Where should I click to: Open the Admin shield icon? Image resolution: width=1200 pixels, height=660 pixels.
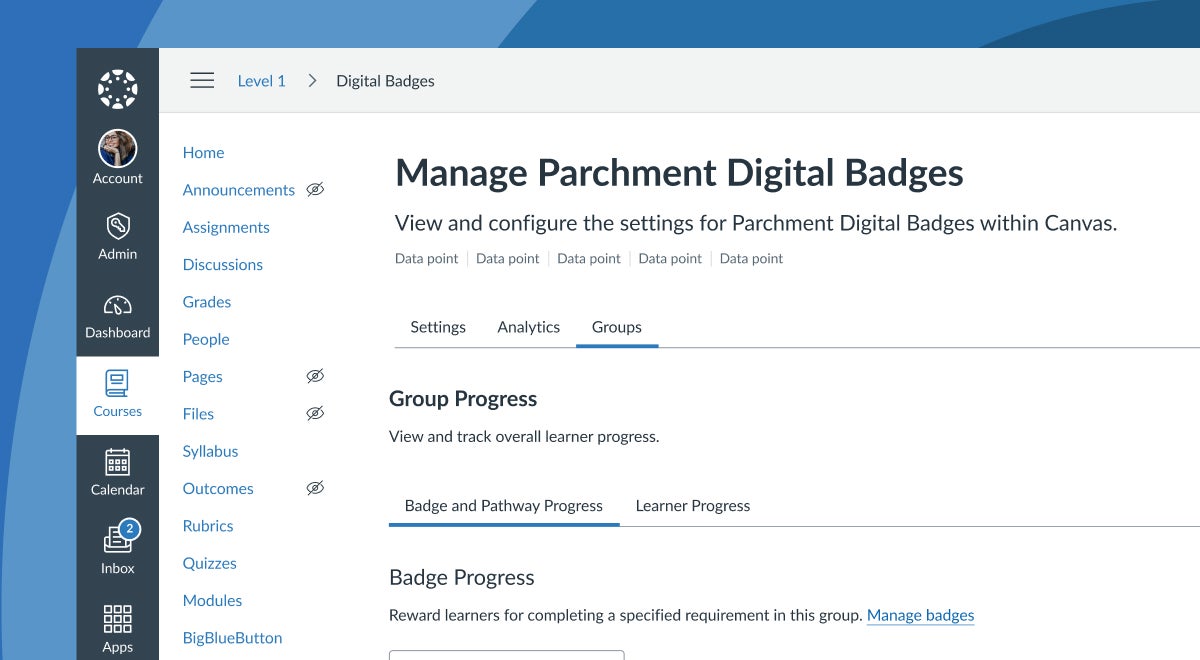click(117, 226)
